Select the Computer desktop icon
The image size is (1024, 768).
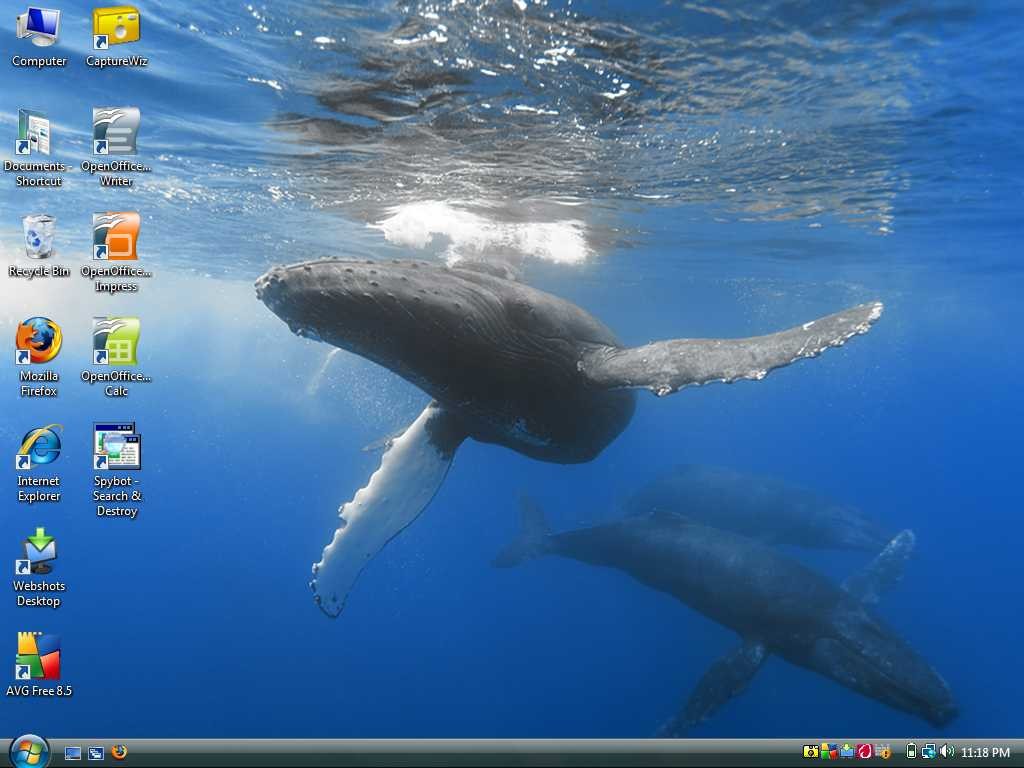39,36
